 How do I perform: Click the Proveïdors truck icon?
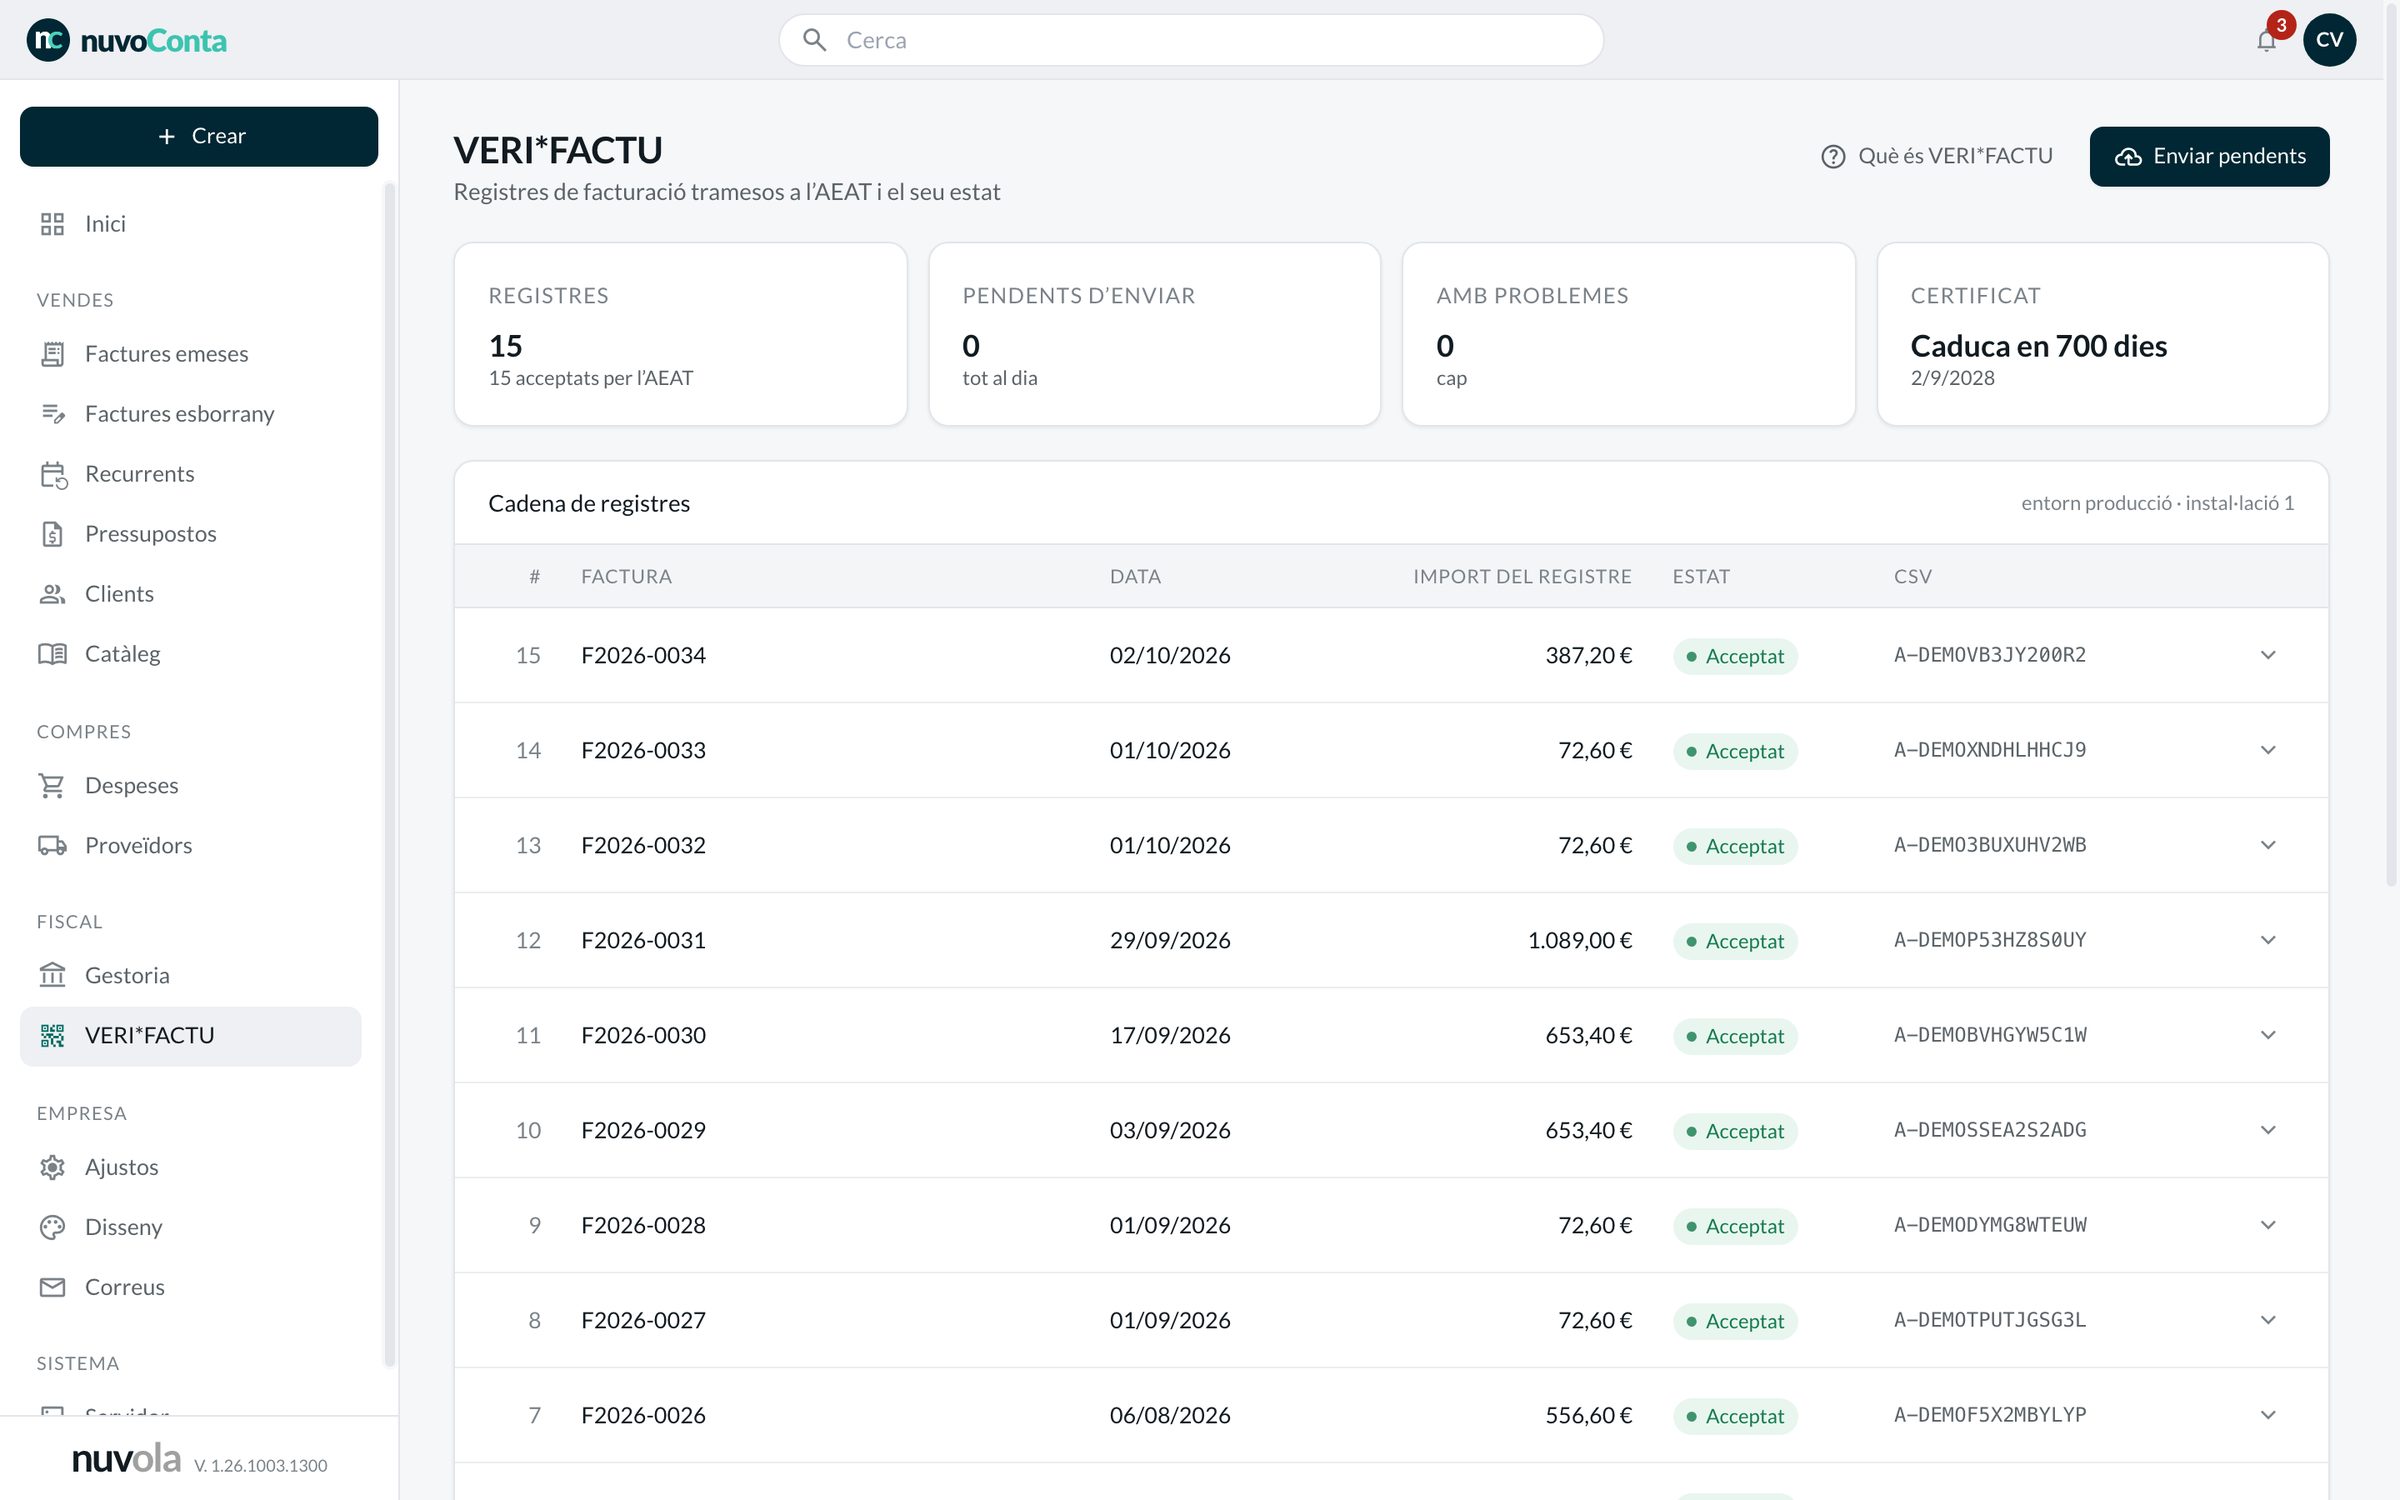pos(52,846)
